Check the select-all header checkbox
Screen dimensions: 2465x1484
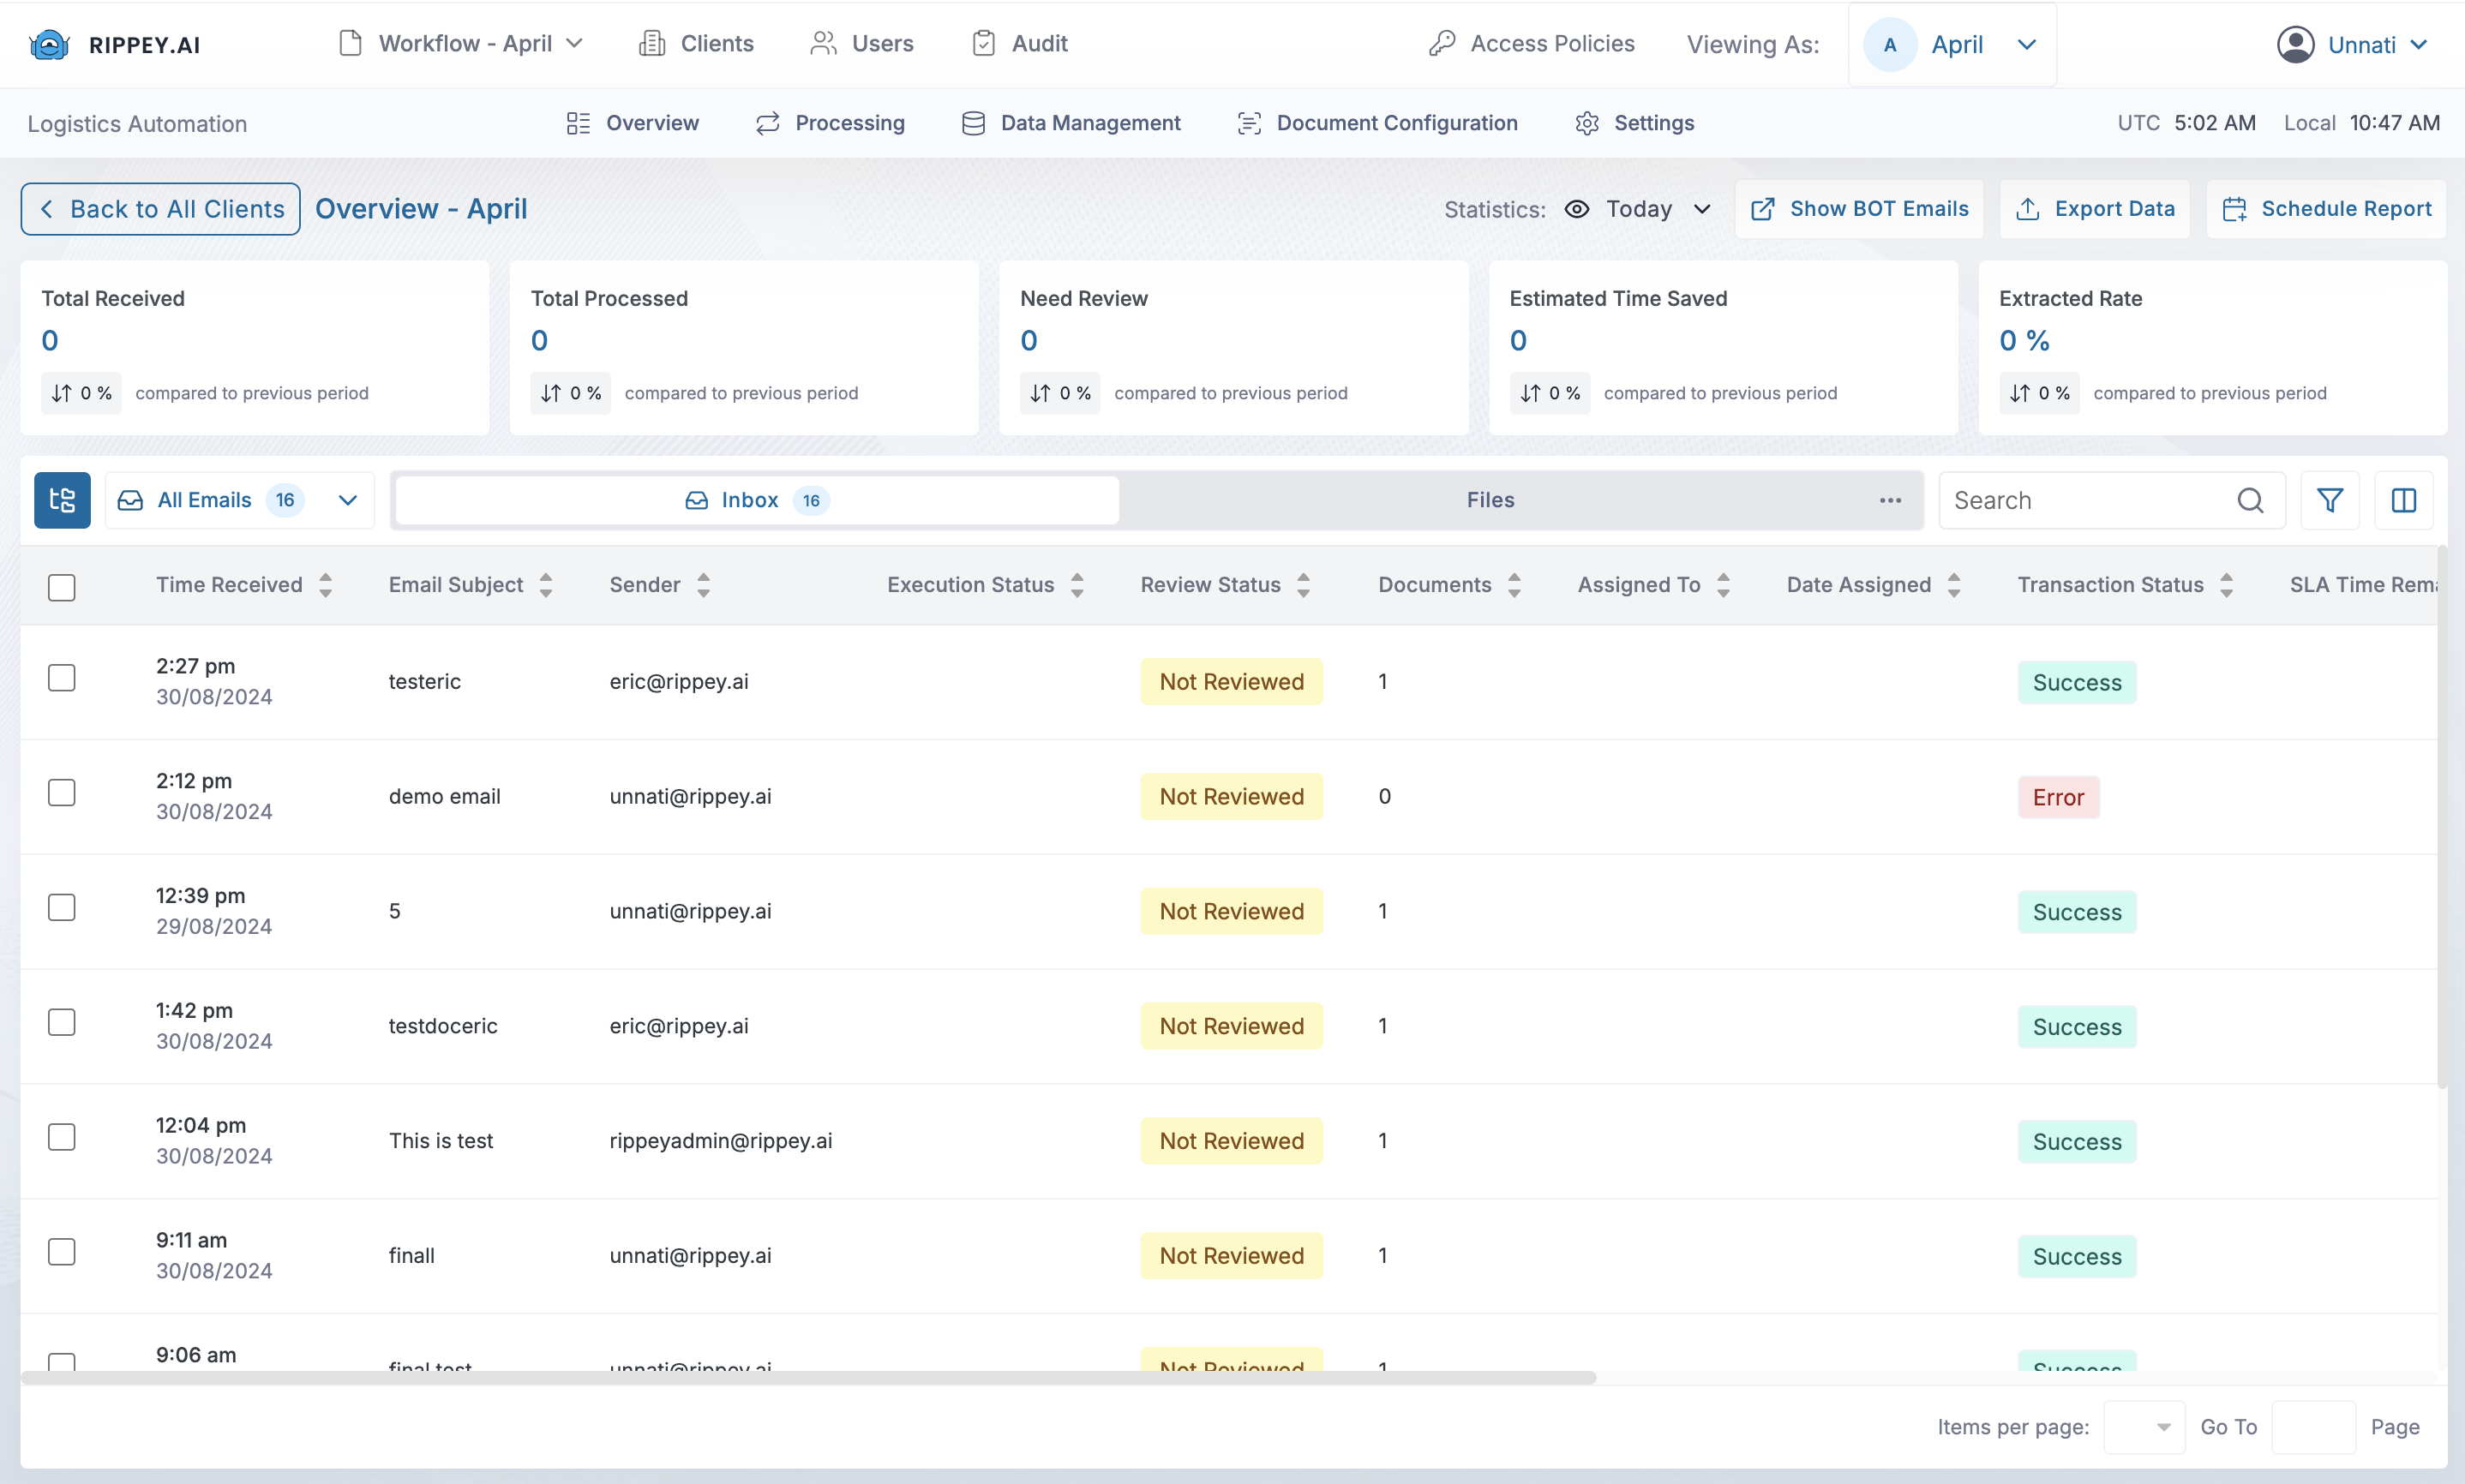[x=62, y=587]
